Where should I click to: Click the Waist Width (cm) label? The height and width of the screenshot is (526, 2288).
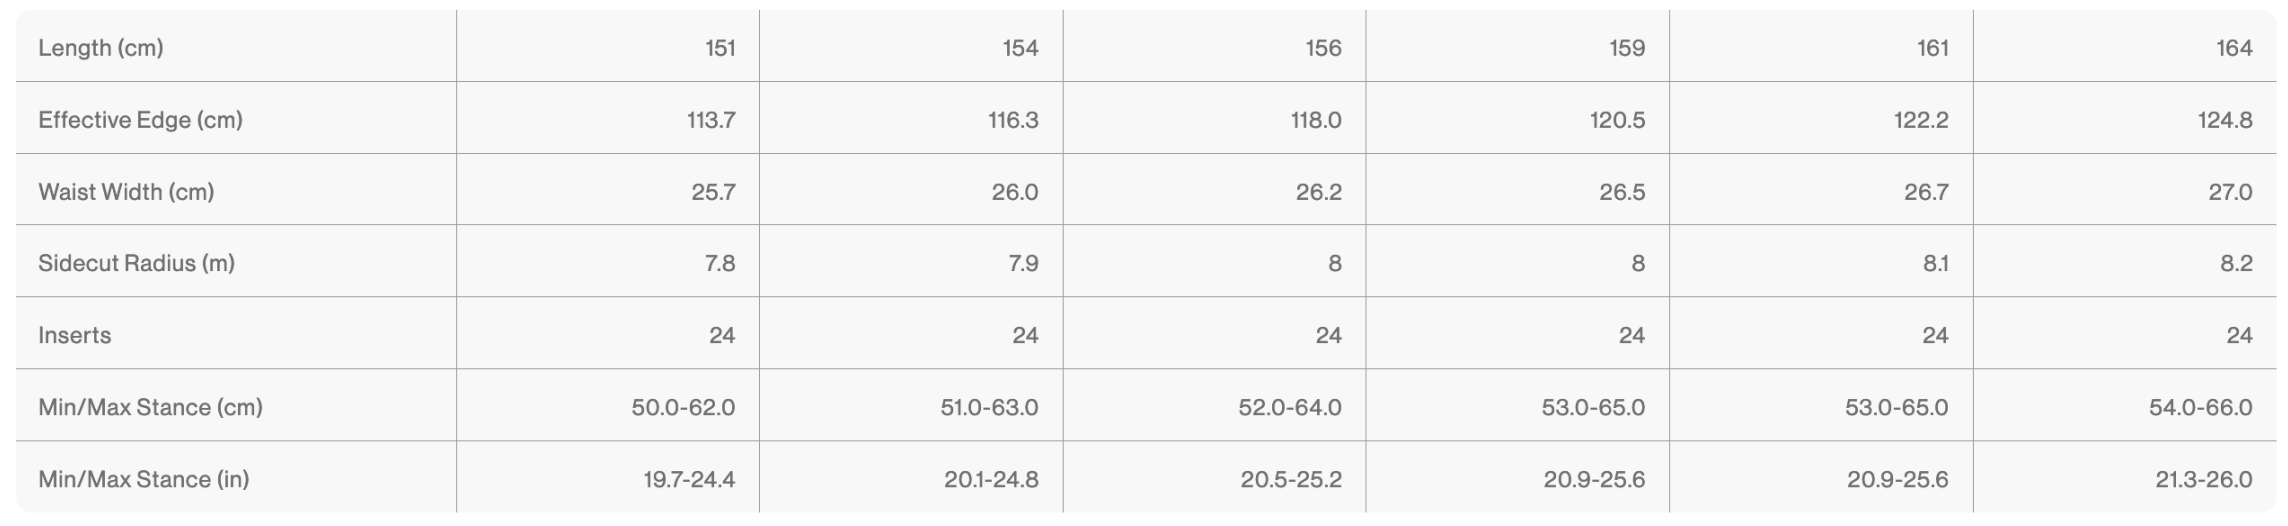coord(126,192)
